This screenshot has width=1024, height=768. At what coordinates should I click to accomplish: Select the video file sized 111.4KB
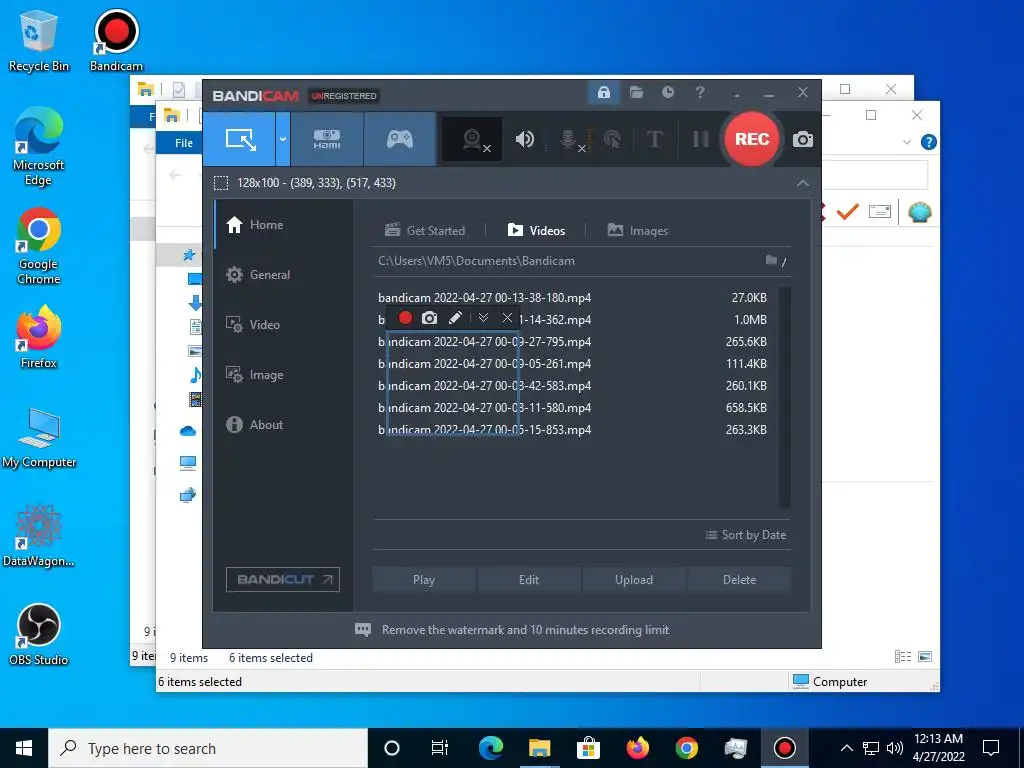click(x=572, y=364)
